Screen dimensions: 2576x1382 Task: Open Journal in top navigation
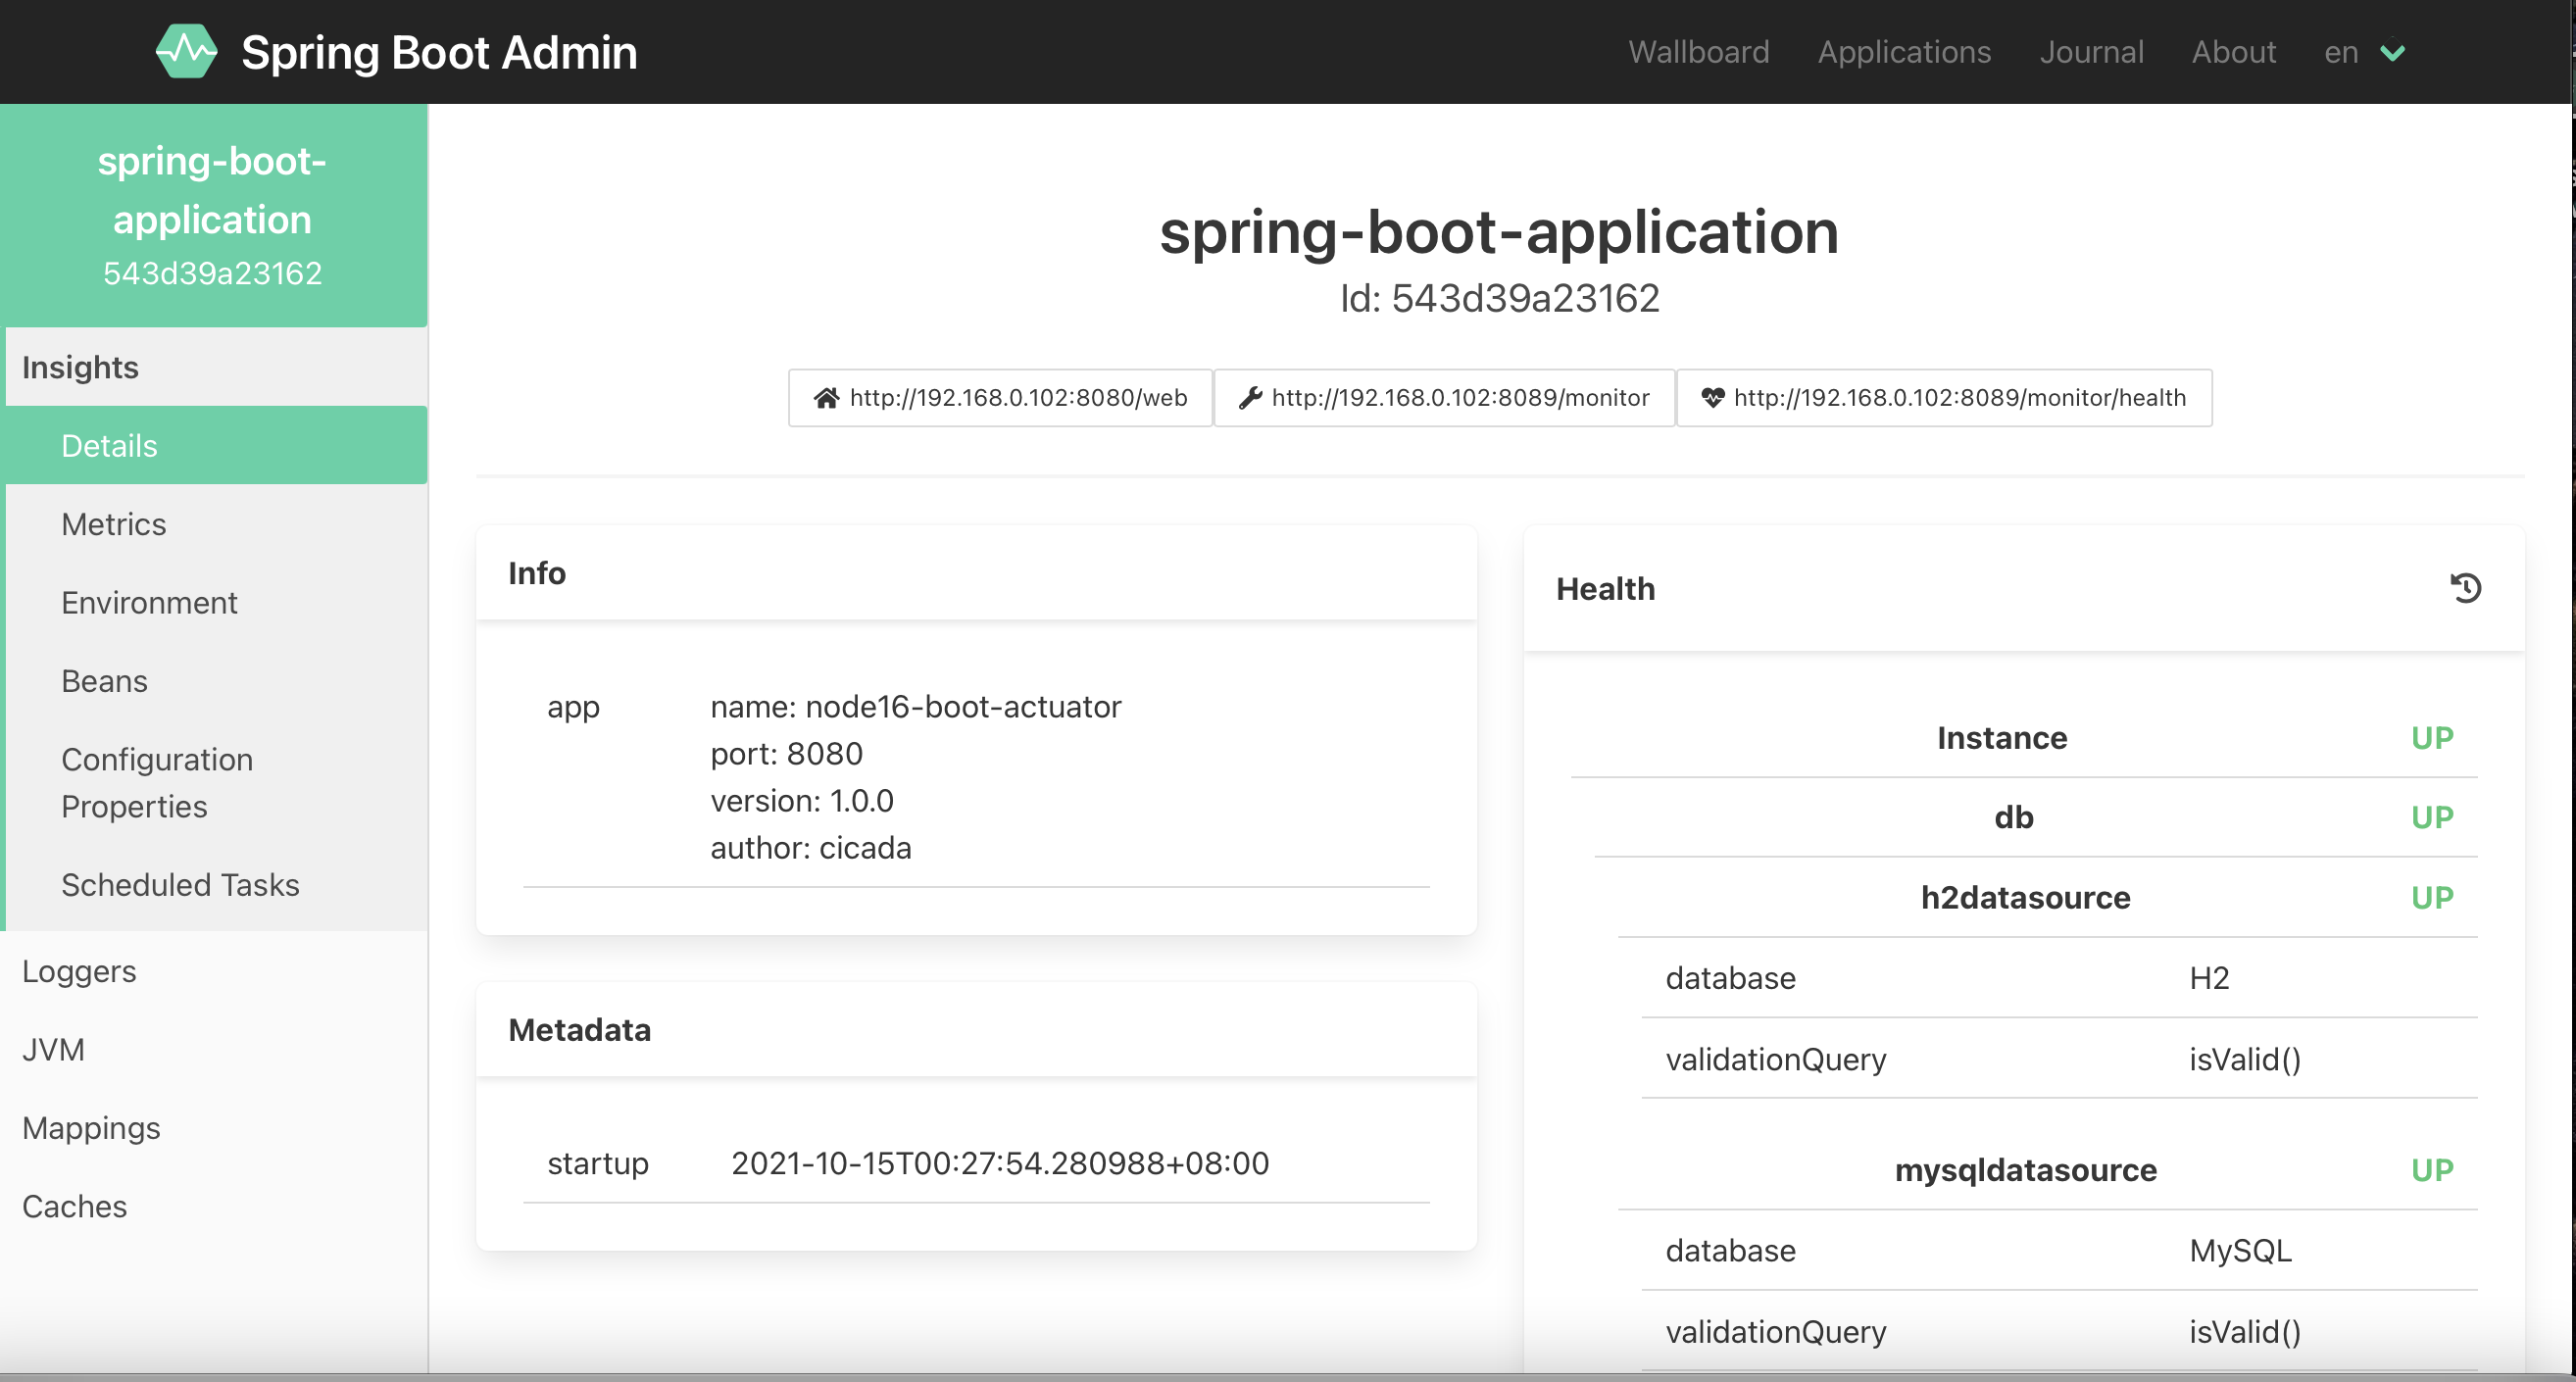[x=2091, y=52]
